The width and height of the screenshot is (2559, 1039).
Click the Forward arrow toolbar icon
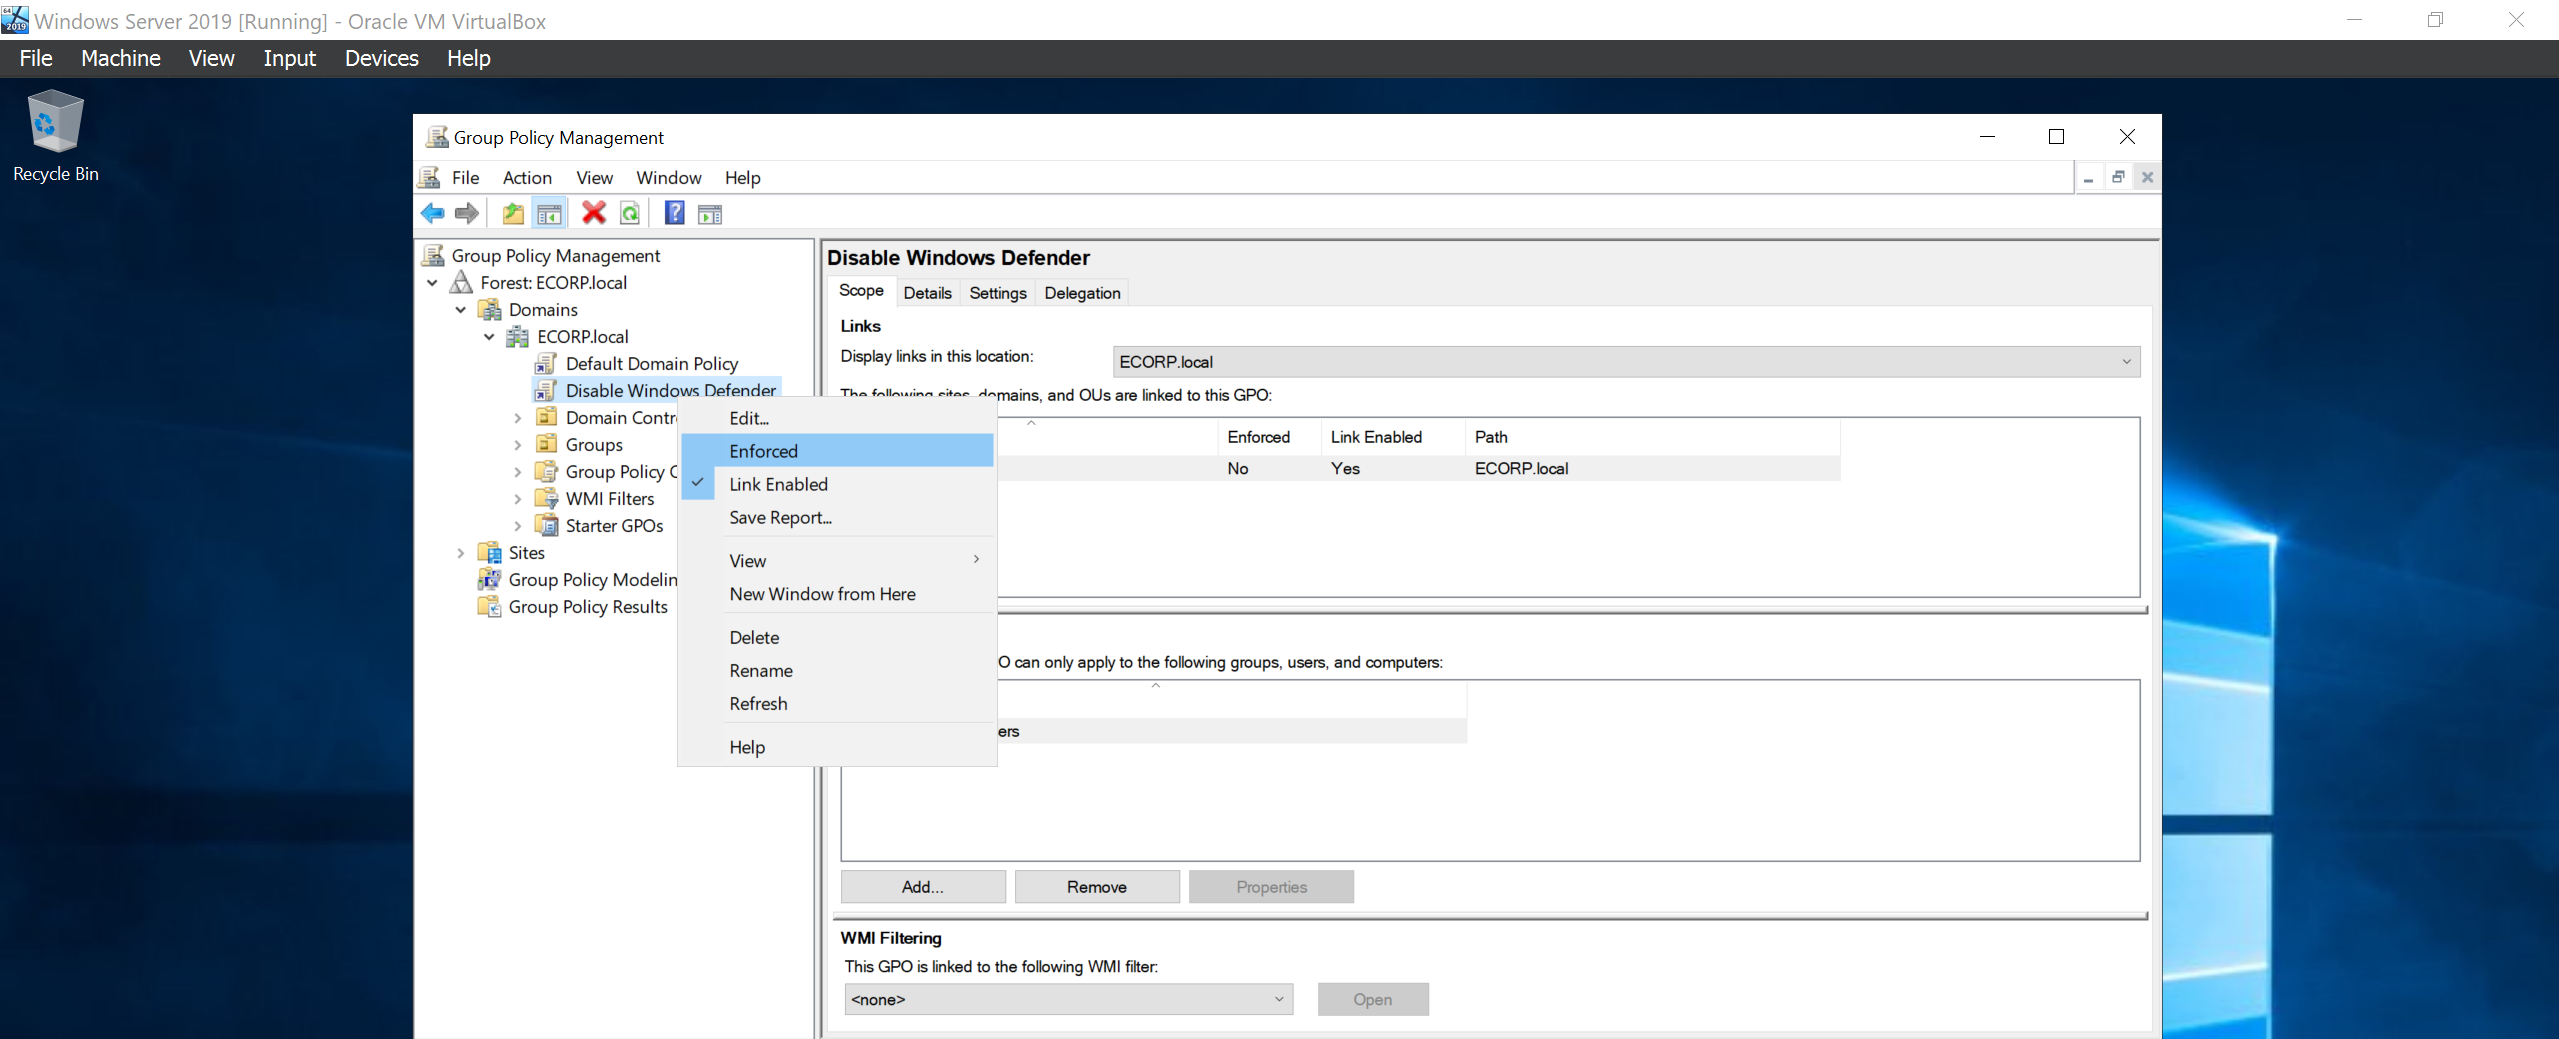click(467, 213)
